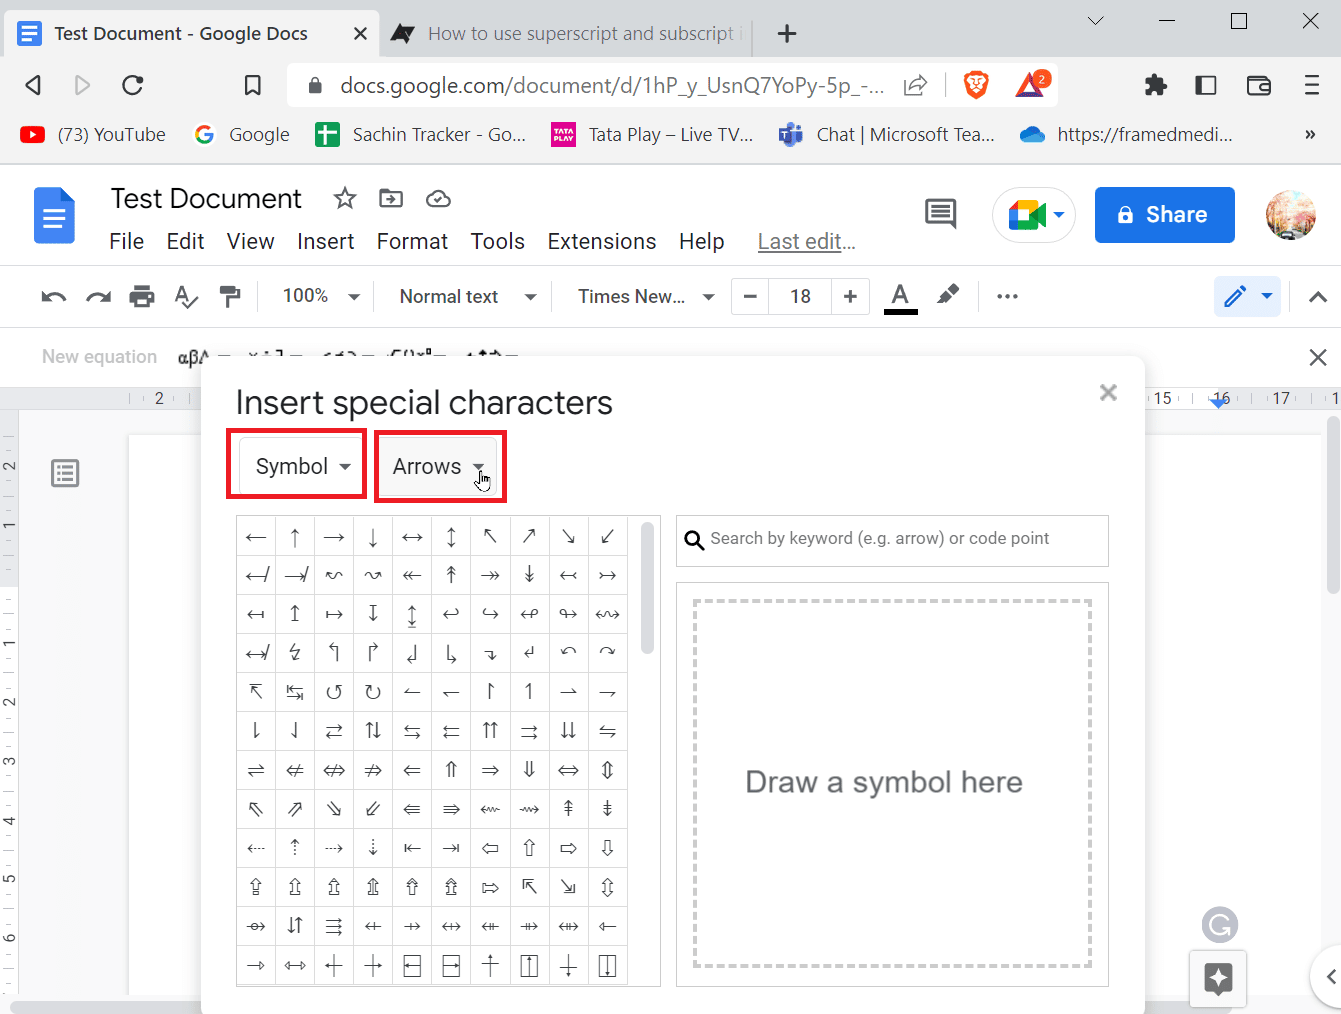Open comment history
1341x1014 pixels.
pos(940,213)
